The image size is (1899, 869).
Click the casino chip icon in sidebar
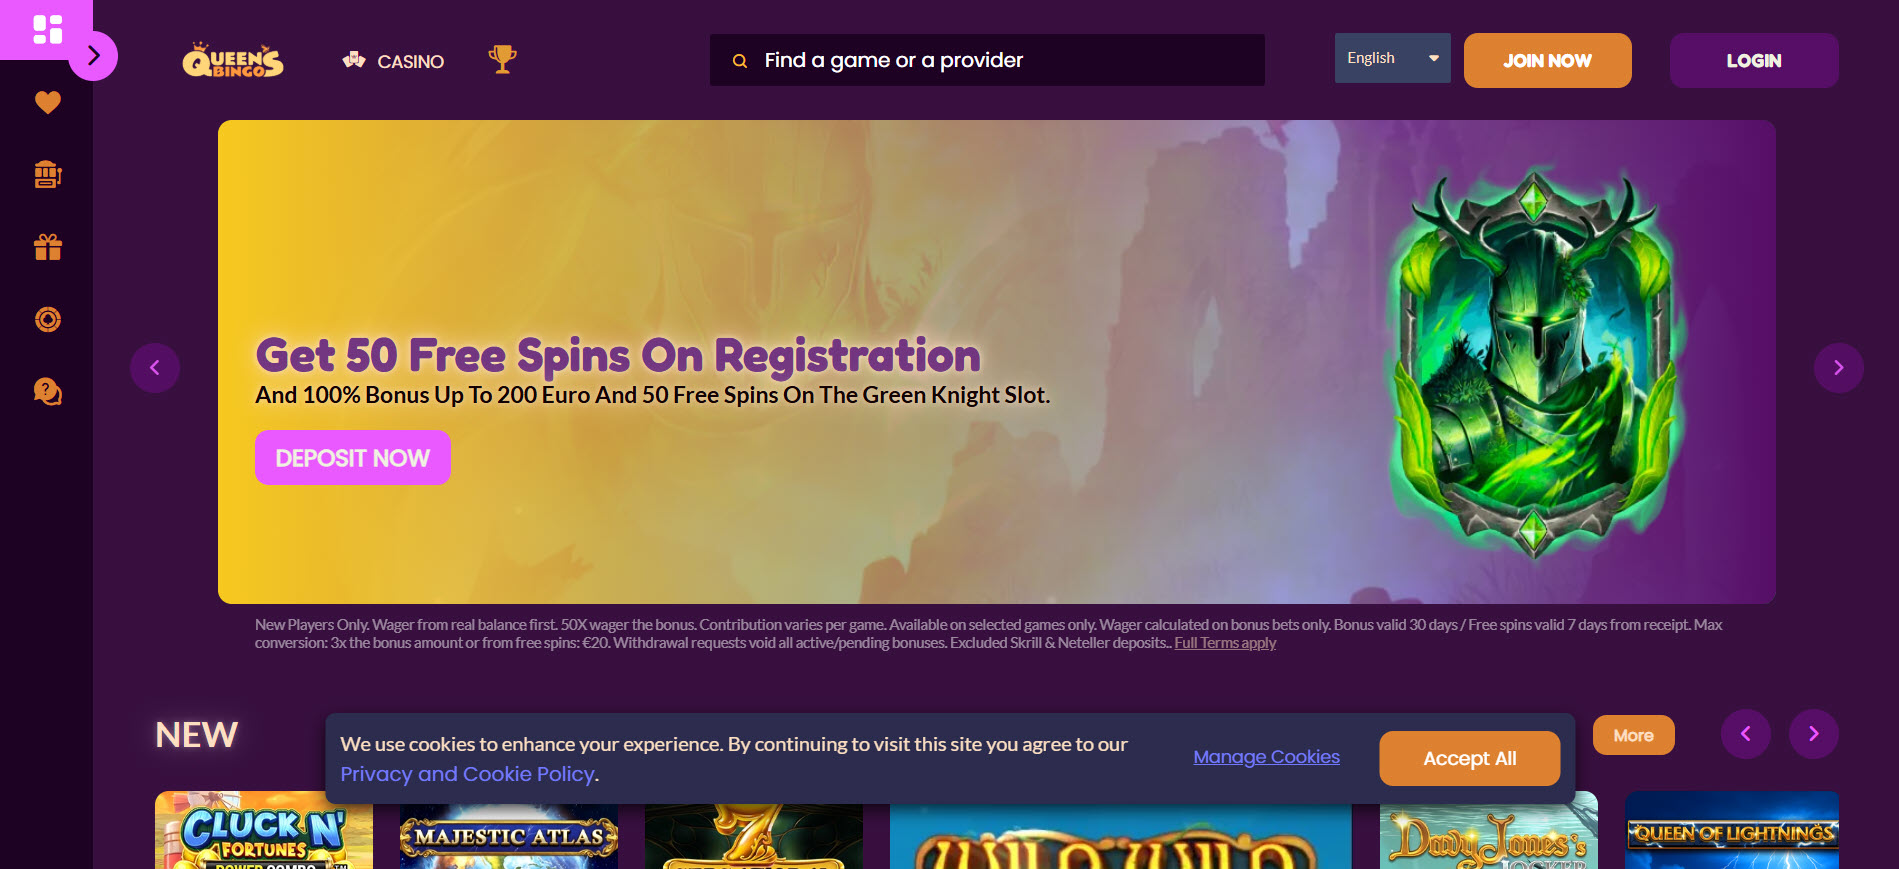coord(47,319)
